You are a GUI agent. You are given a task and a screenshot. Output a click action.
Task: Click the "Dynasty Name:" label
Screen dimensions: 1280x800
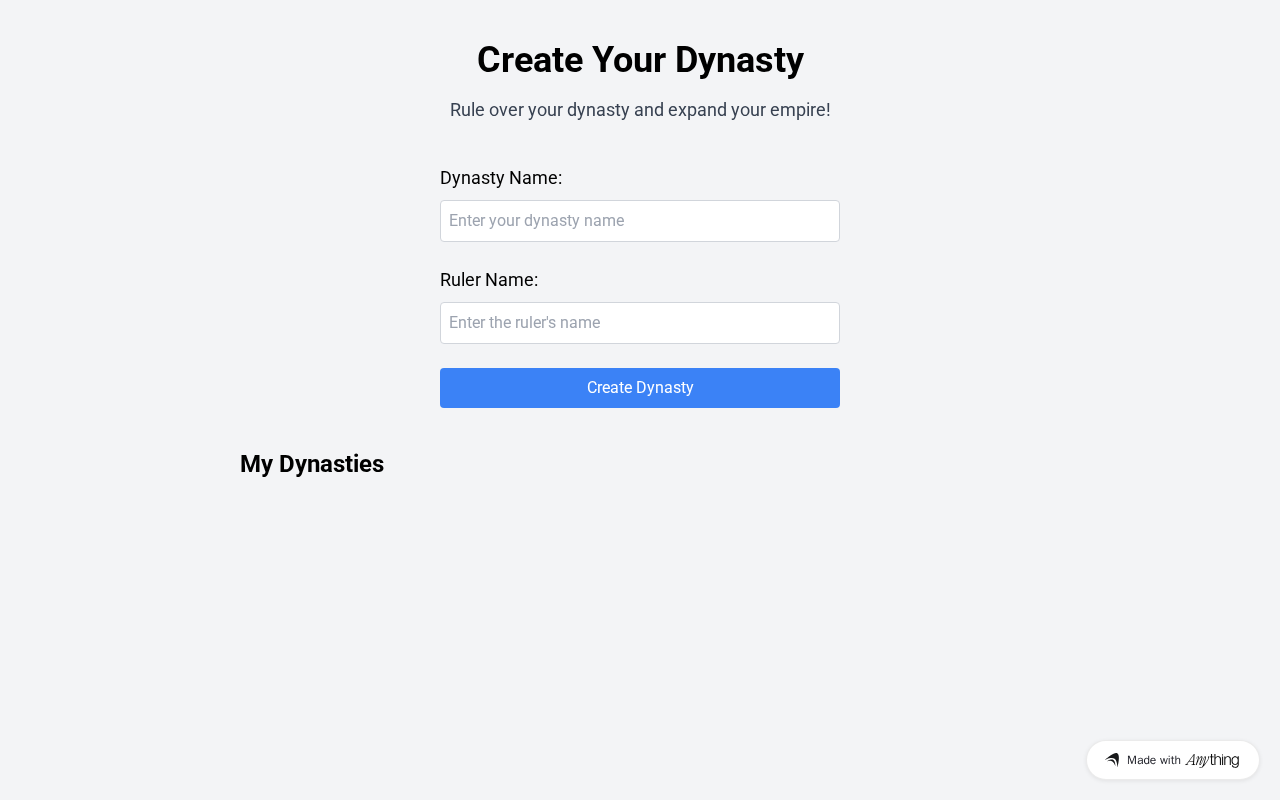[501, 178]
